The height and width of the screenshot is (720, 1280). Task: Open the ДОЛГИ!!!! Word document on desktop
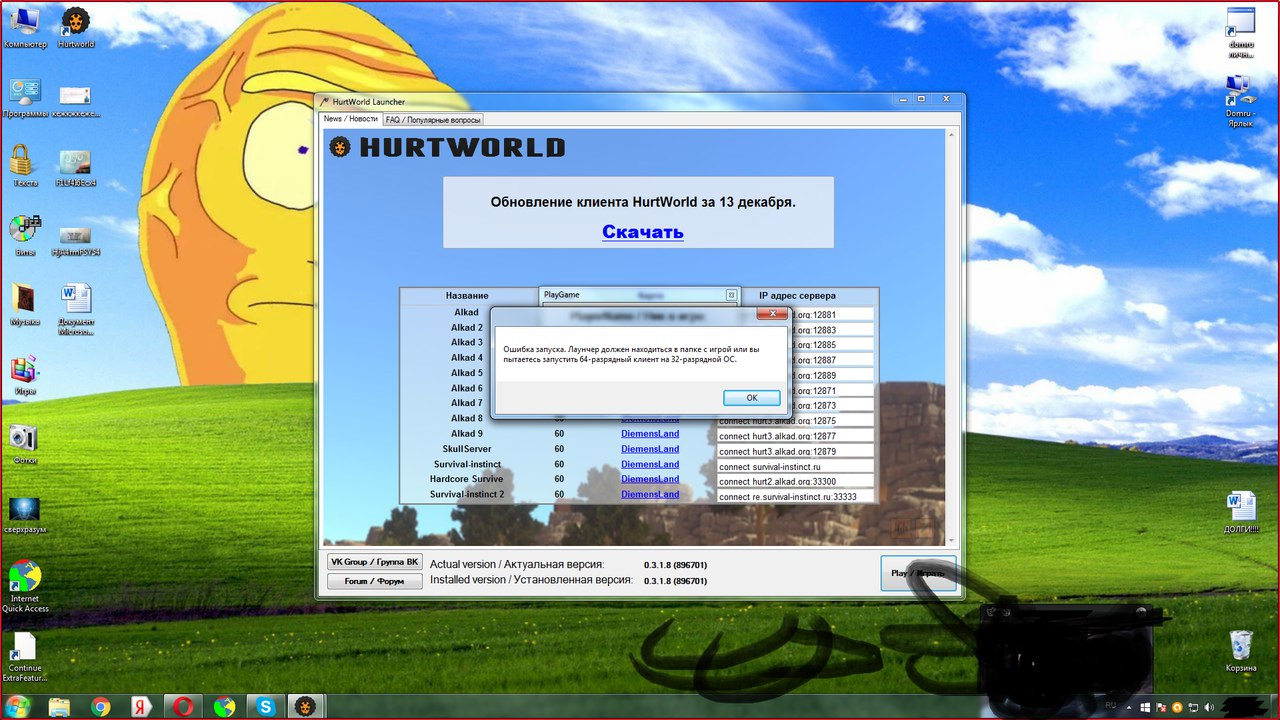(1241, 513)
